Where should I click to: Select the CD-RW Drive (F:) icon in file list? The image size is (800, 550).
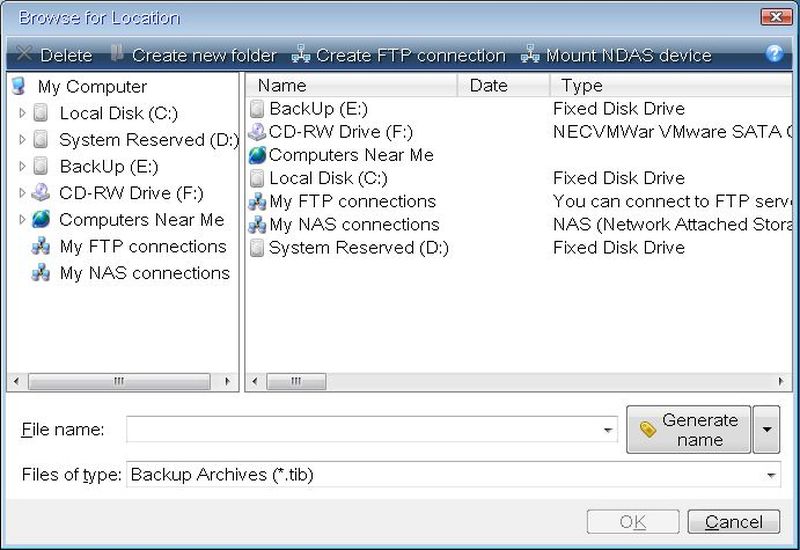point(257,132)
